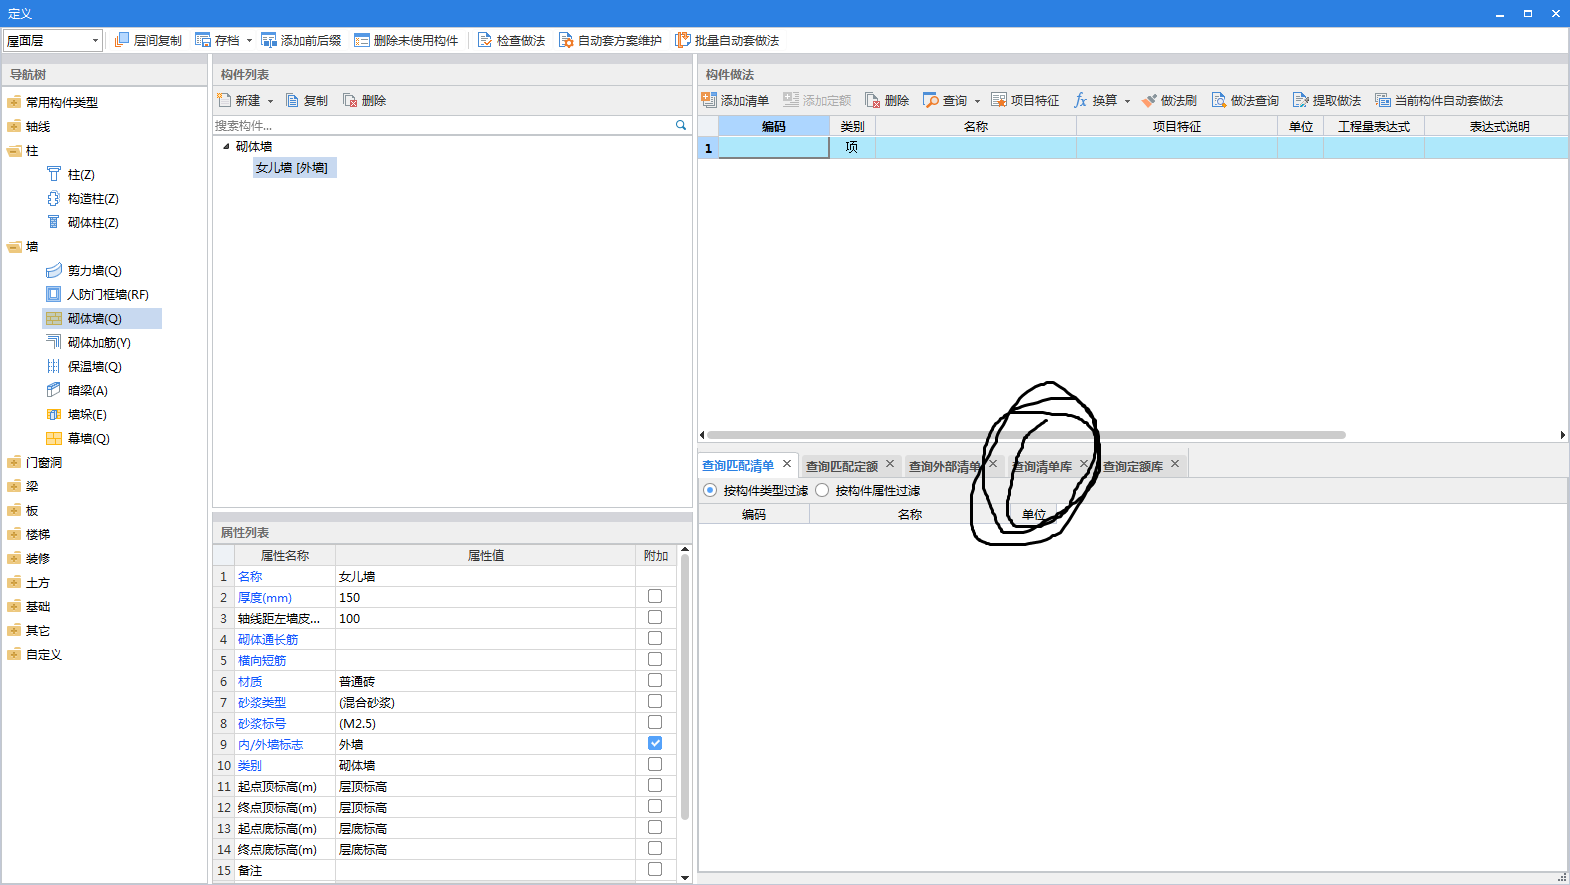Tick the 附加 checkbox for 厚度(mm)

click(x=655, y=596)
